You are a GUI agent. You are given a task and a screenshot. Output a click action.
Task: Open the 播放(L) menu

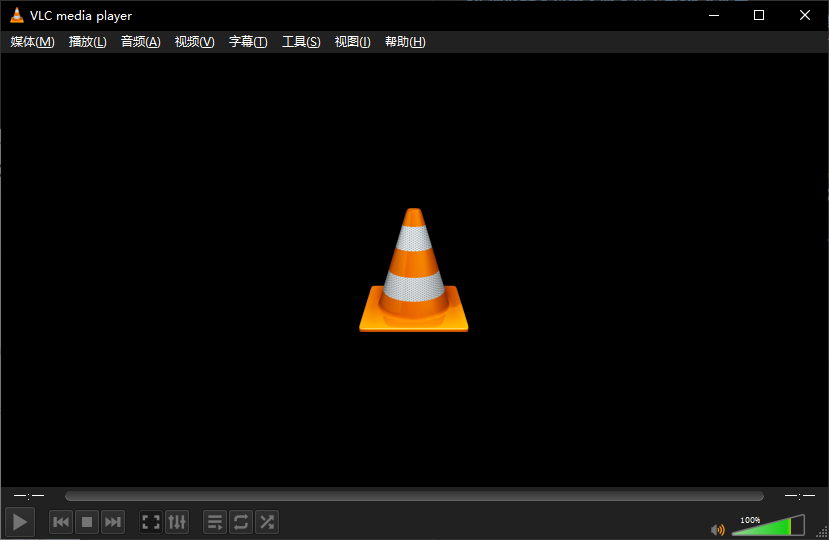88,42
